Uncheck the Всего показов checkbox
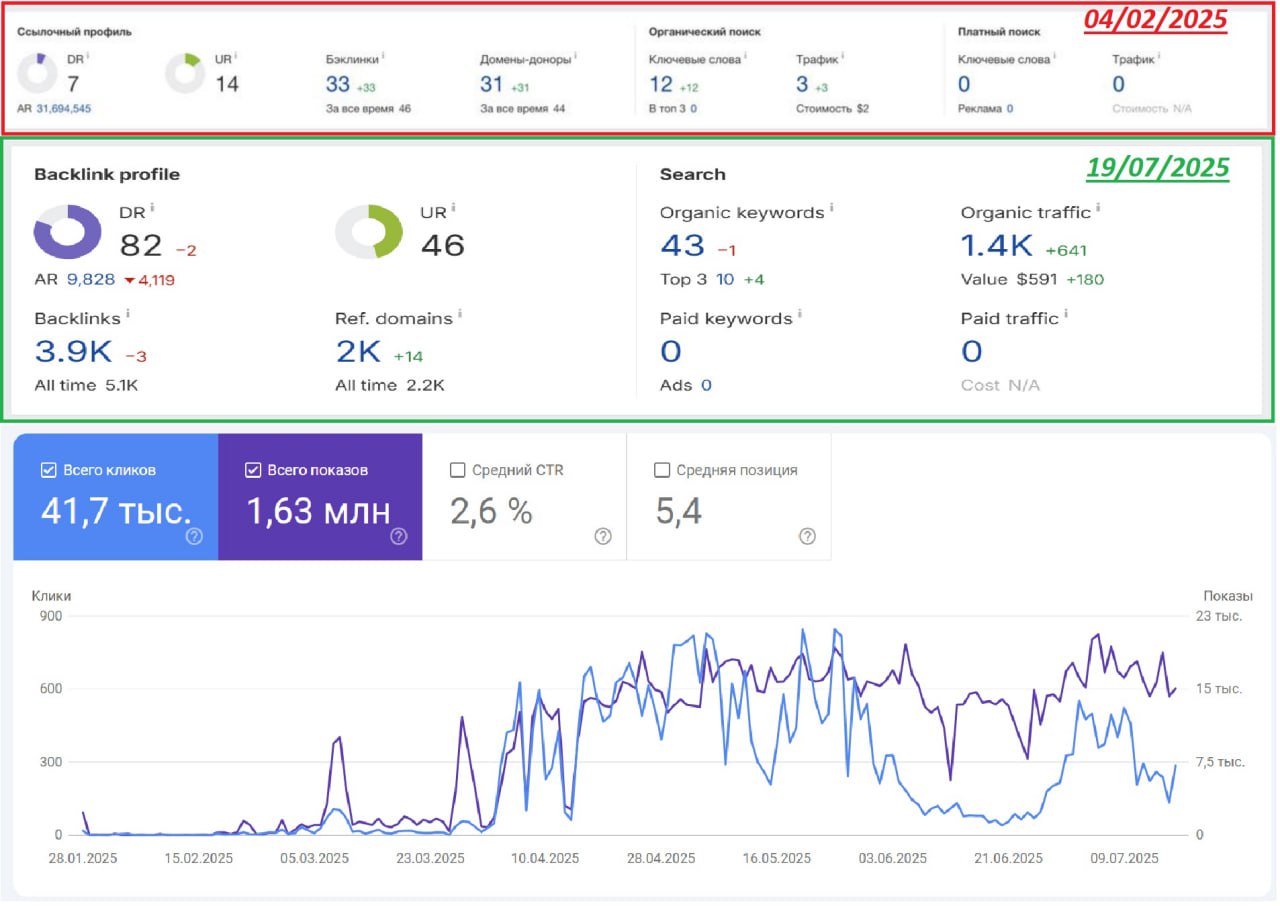 (253, 470)
